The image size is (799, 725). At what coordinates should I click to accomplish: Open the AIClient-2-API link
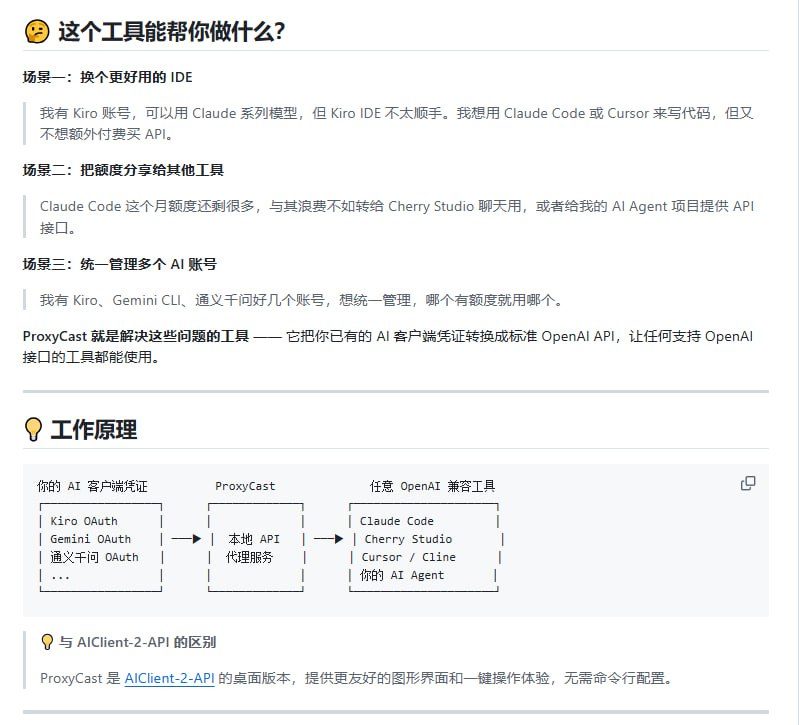[x=169, y=678]
